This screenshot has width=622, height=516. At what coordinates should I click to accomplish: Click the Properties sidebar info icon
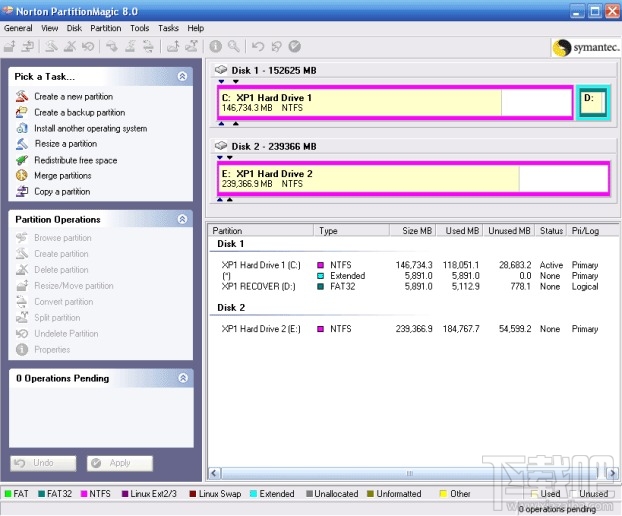pyautogui.click(x=22, y=349)
